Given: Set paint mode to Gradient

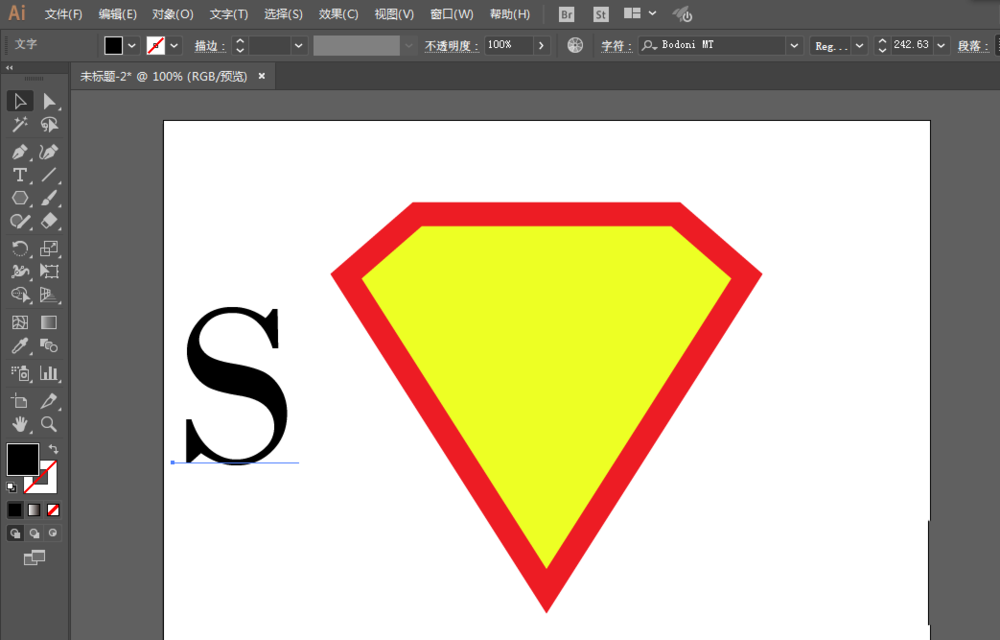Looking at the screenshot, I should (34, 510).
